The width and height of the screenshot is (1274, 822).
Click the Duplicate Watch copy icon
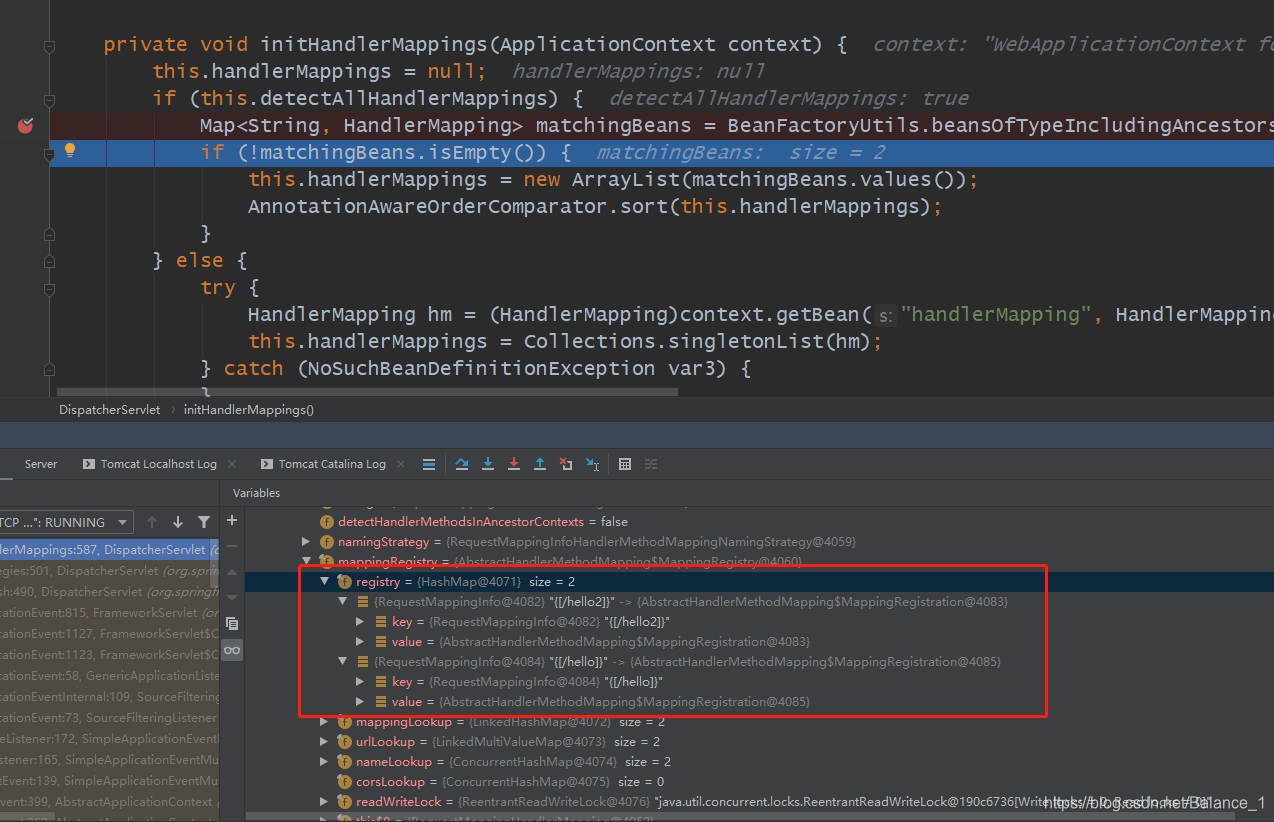[x=232, y=623]
